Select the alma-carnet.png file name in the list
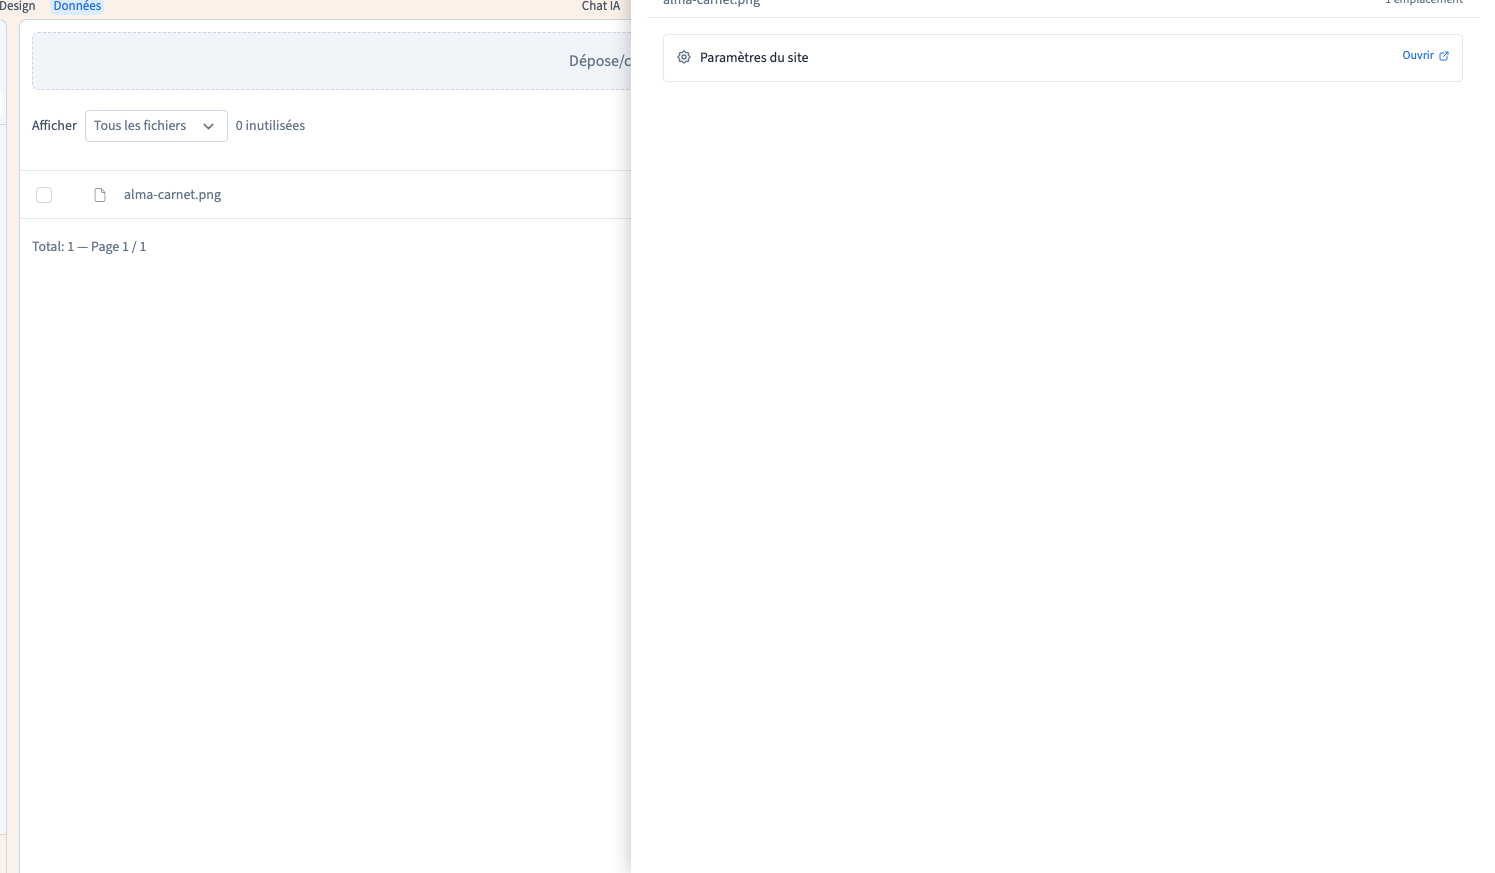Screen dimensions: 1495x873 pyautogui.click(x=172, y=195)
